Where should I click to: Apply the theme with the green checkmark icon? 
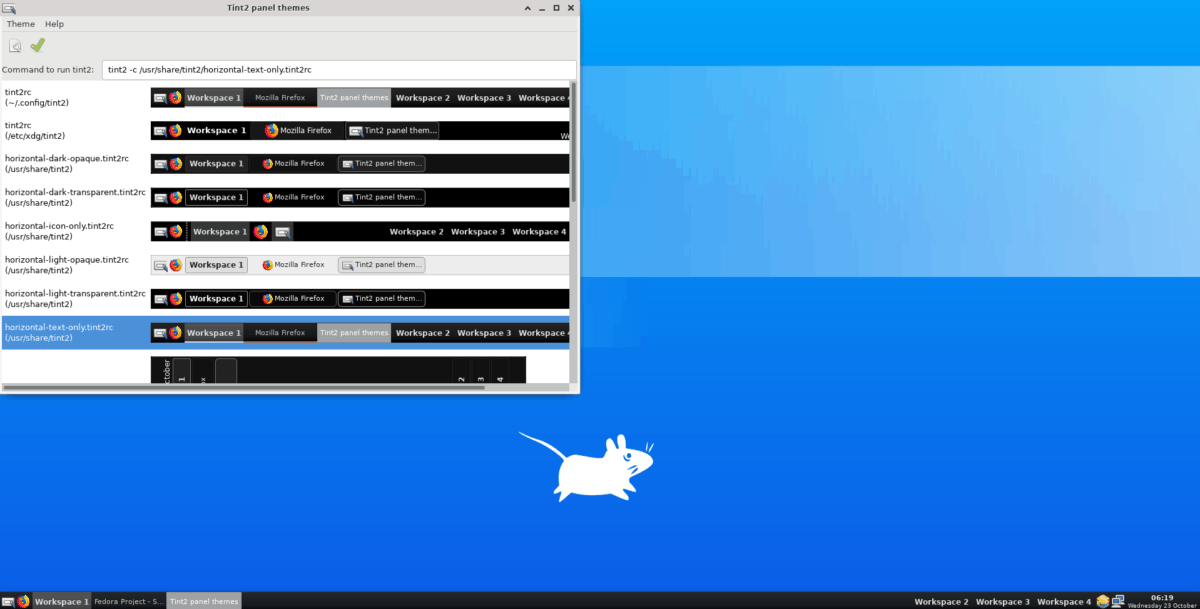click(37, 45)
